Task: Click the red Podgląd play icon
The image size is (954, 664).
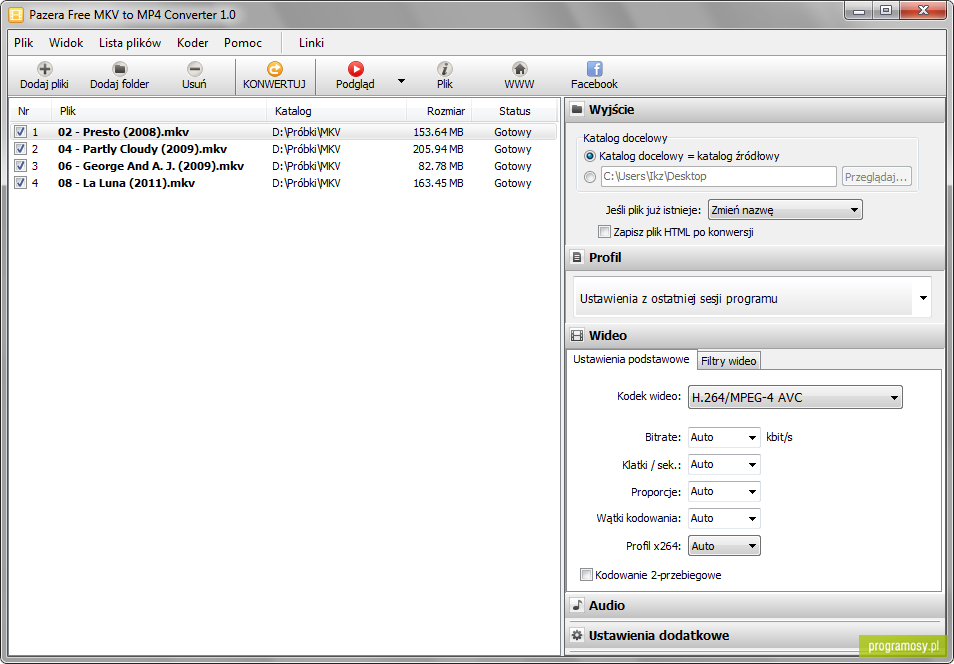Action: tap(355, 68)
